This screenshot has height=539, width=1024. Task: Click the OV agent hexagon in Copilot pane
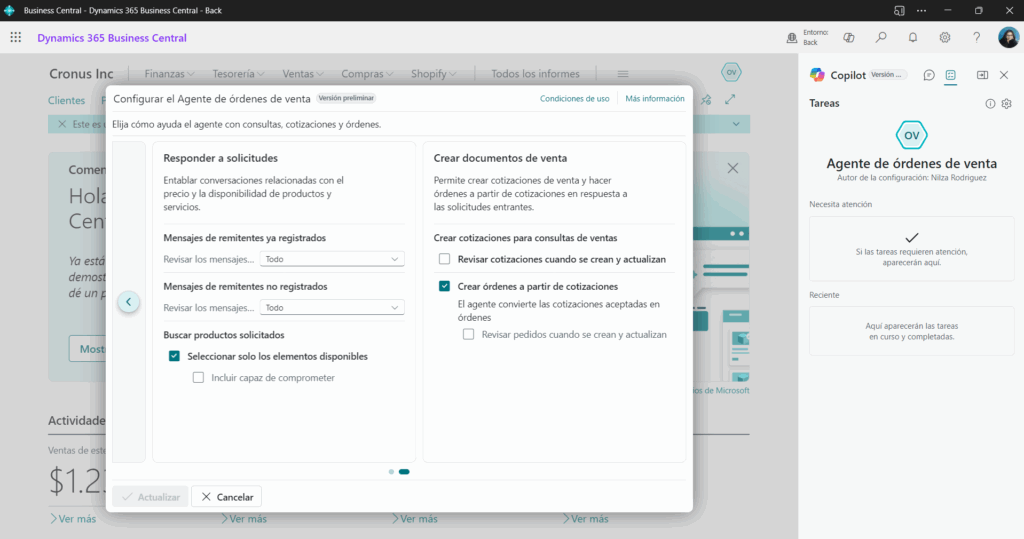coord(911,135)
